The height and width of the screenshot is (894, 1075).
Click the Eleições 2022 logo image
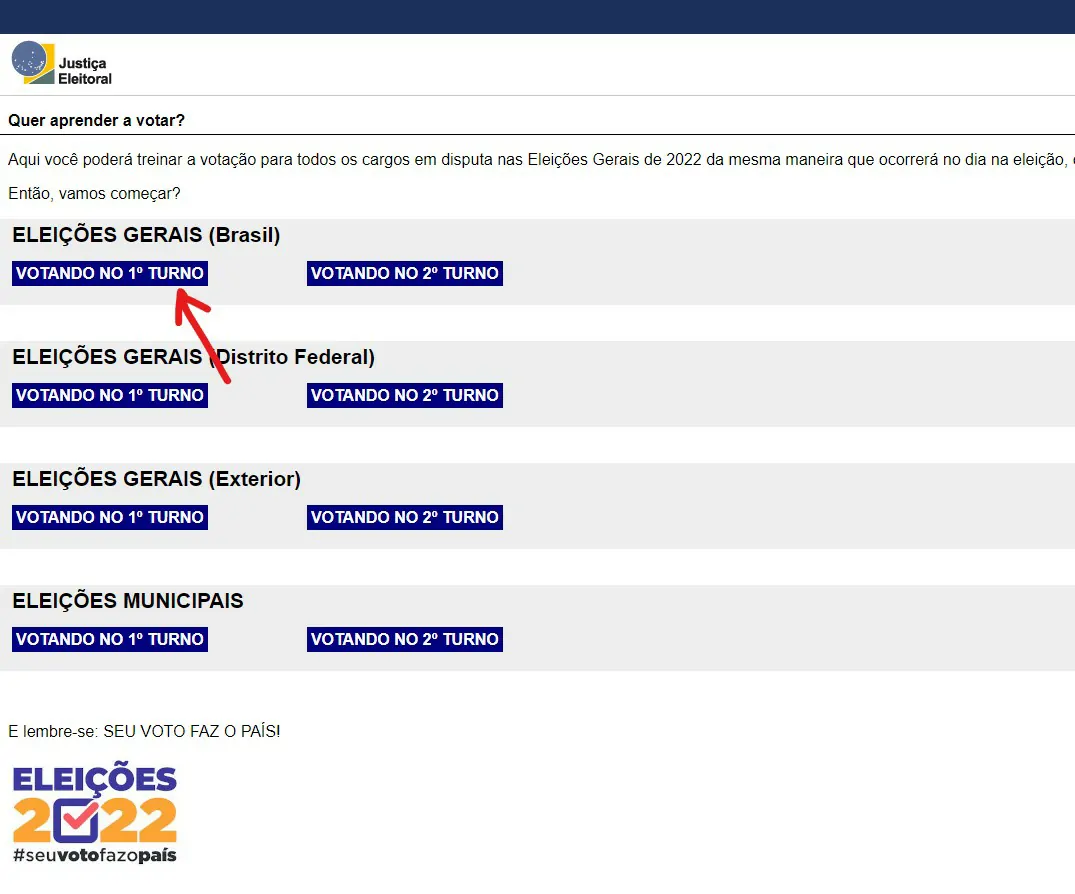pyautogui.click(x=95, y=812)
